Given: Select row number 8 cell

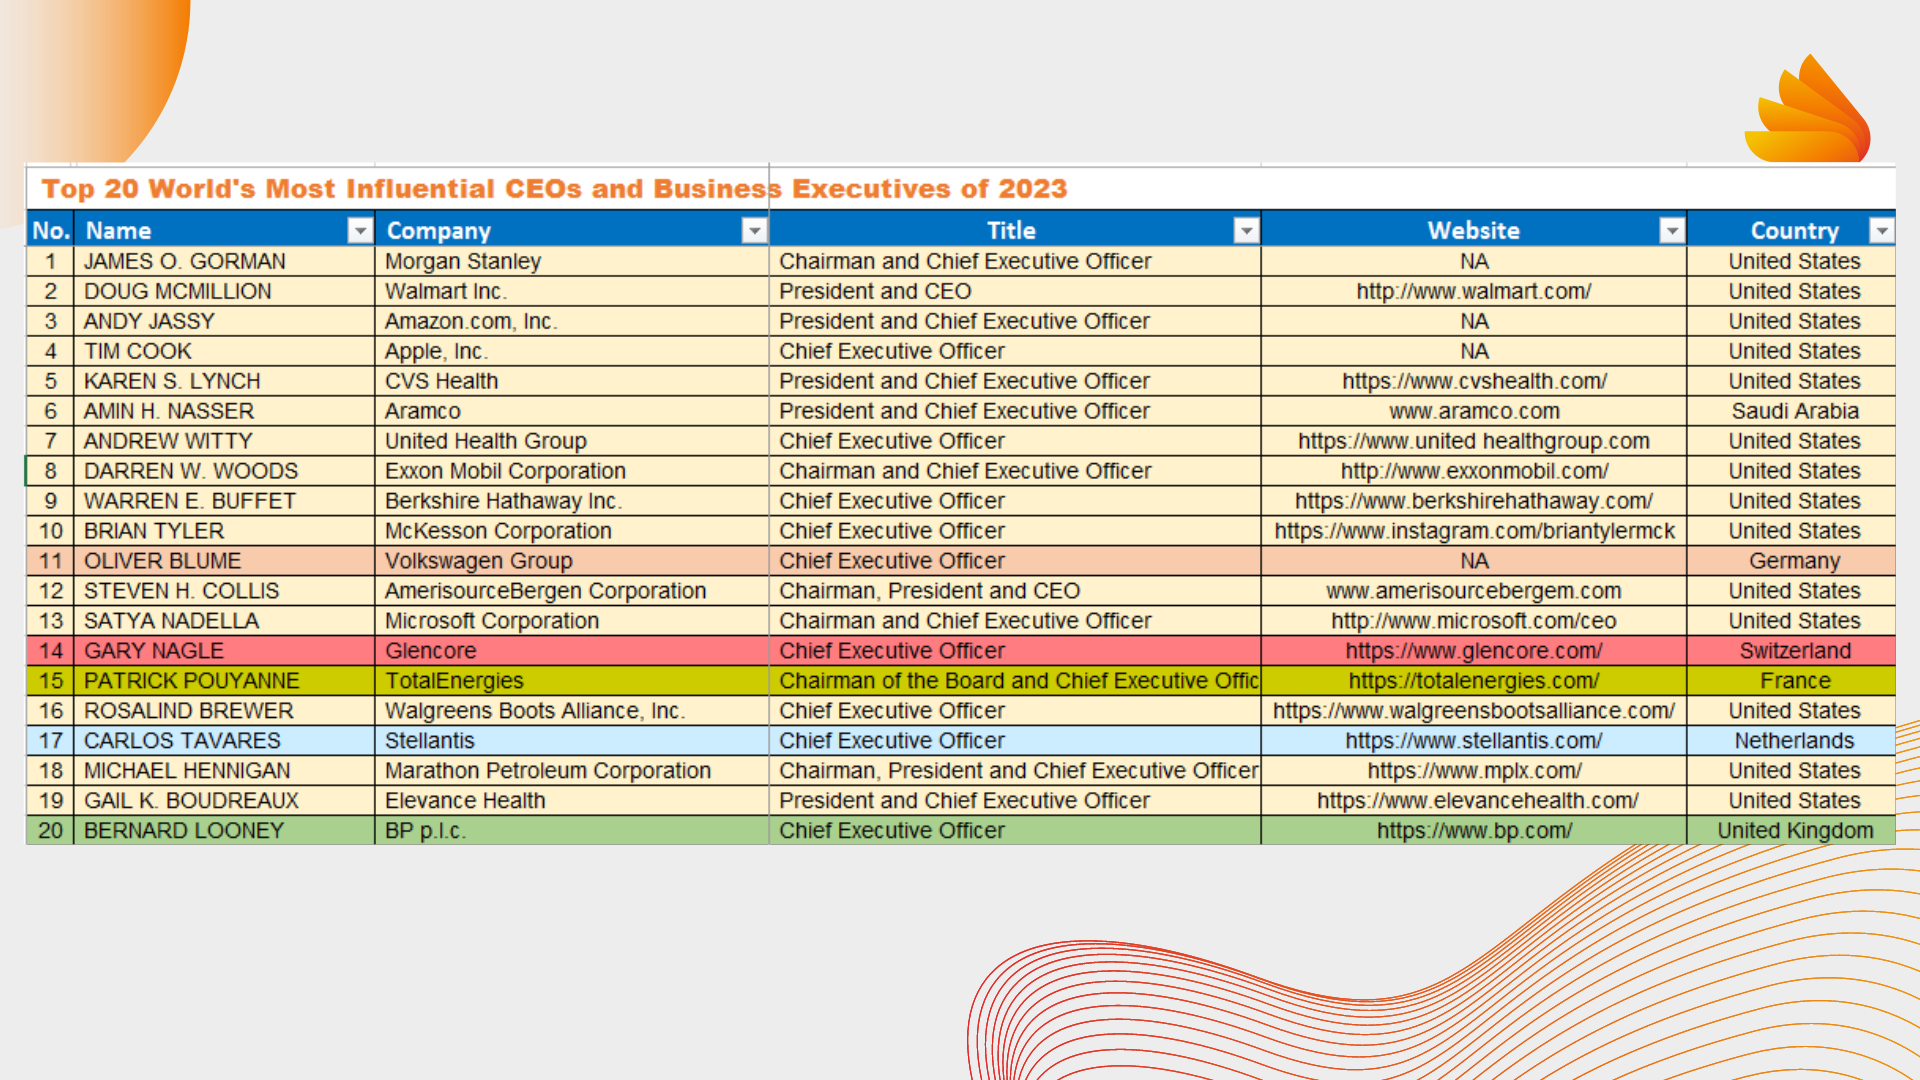Looking at the screenshot, I should (x=50, y=471).
